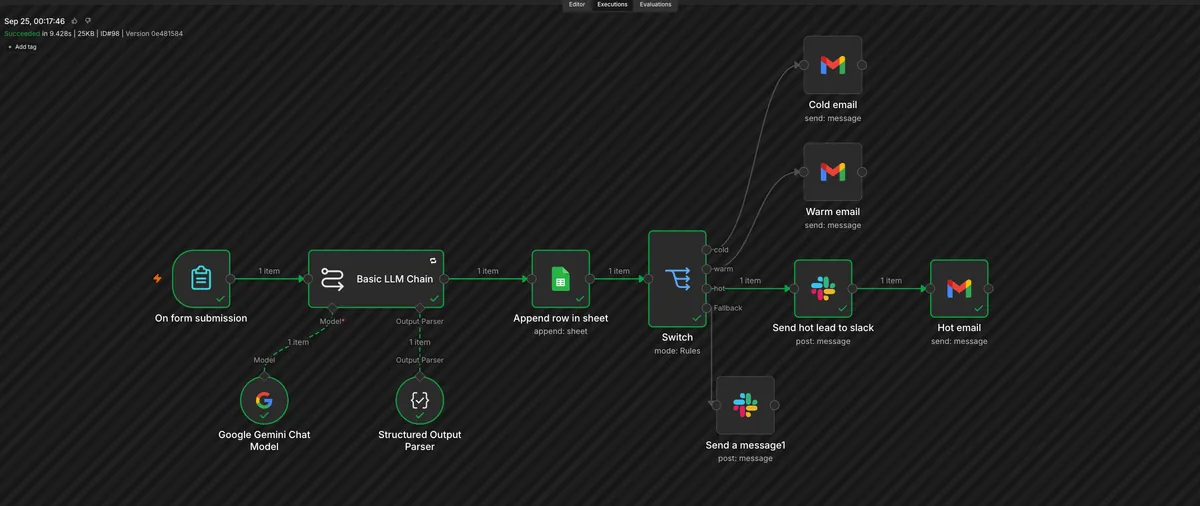Click the 'Structured Output Parser' label
The image size is (1200, 506).
point(420,441)
